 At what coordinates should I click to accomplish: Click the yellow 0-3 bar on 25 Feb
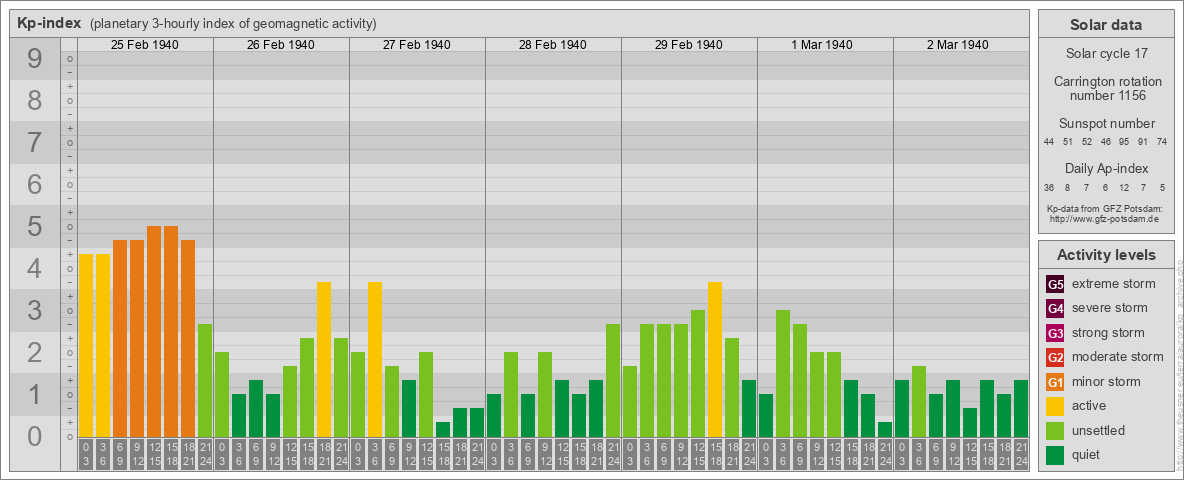tap(86, 346)
